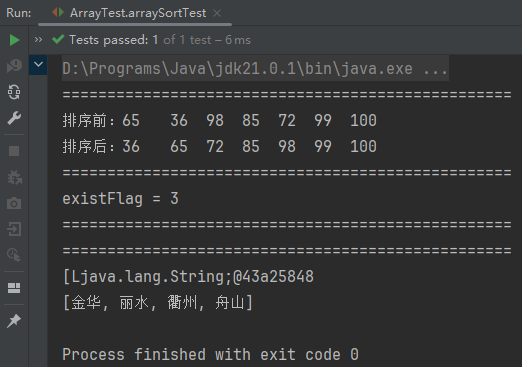The height and width of the screenshot is (367, 522).
Task: Click the Stop square icon
Action: pyautogui.click(x=14, y=151)
